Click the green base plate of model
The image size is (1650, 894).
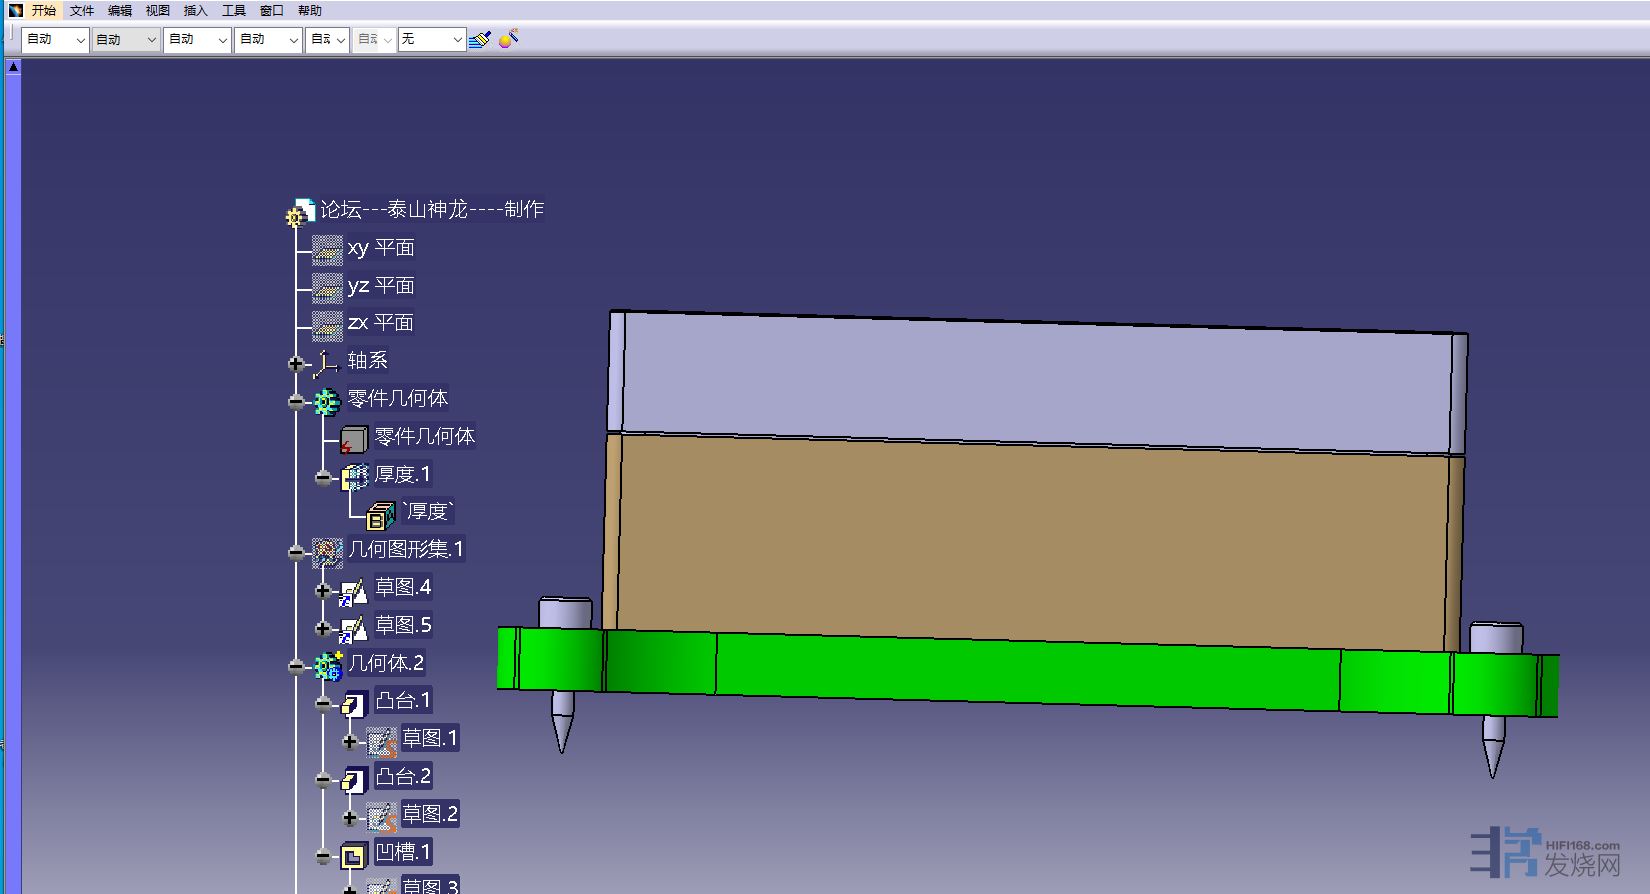point(1000,670)
